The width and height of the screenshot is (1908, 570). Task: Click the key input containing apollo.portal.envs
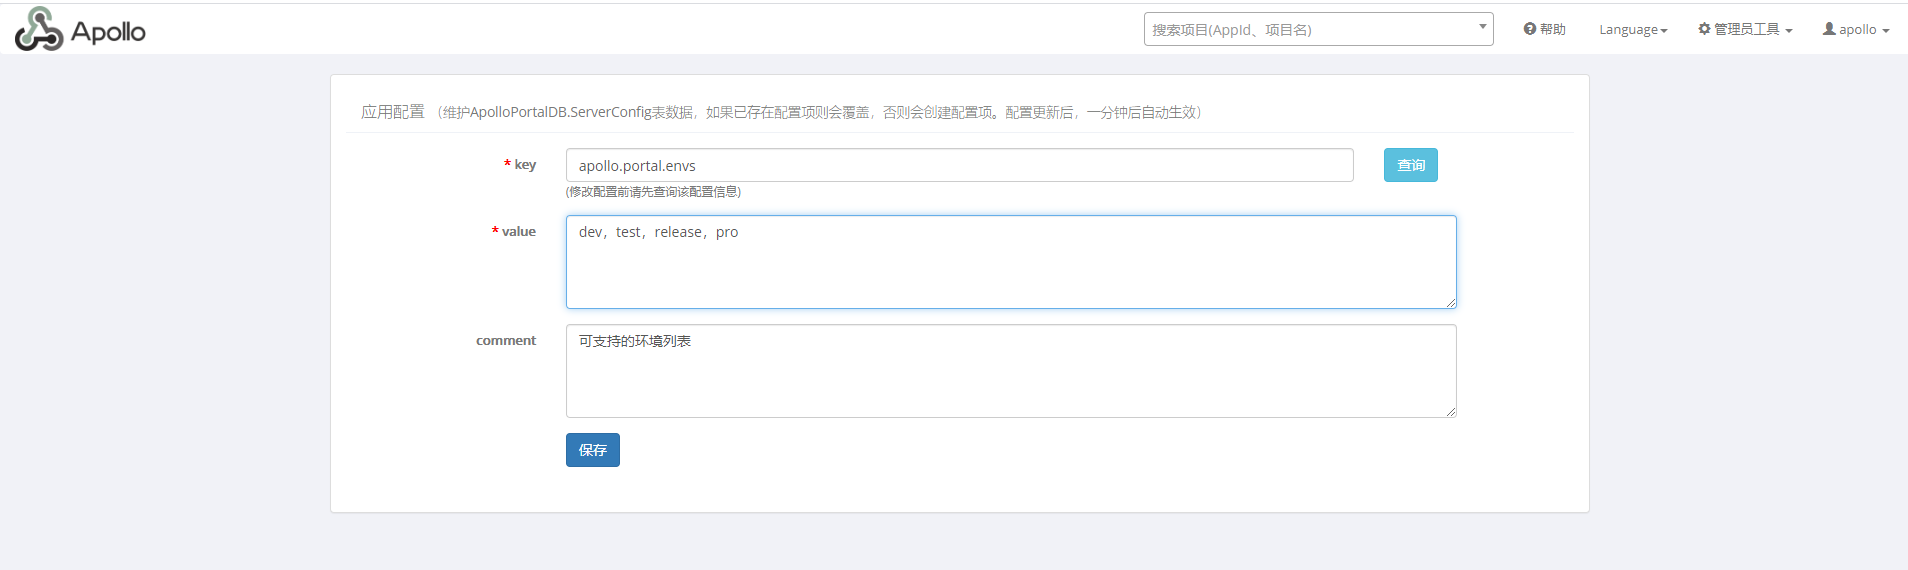[958, 166]
